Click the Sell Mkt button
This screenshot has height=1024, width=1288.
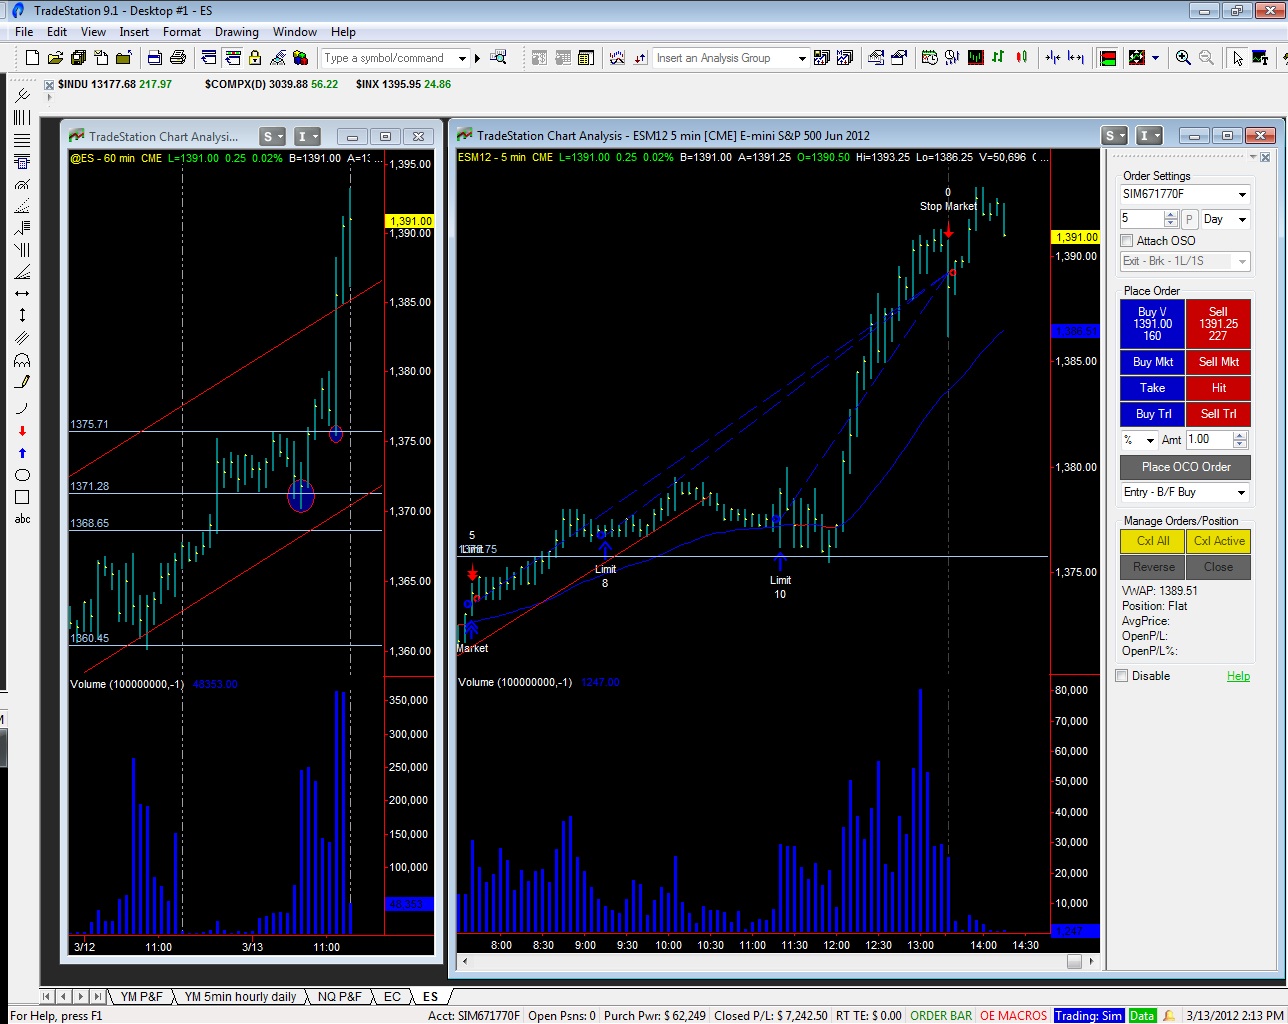(x=1219, y=362)
